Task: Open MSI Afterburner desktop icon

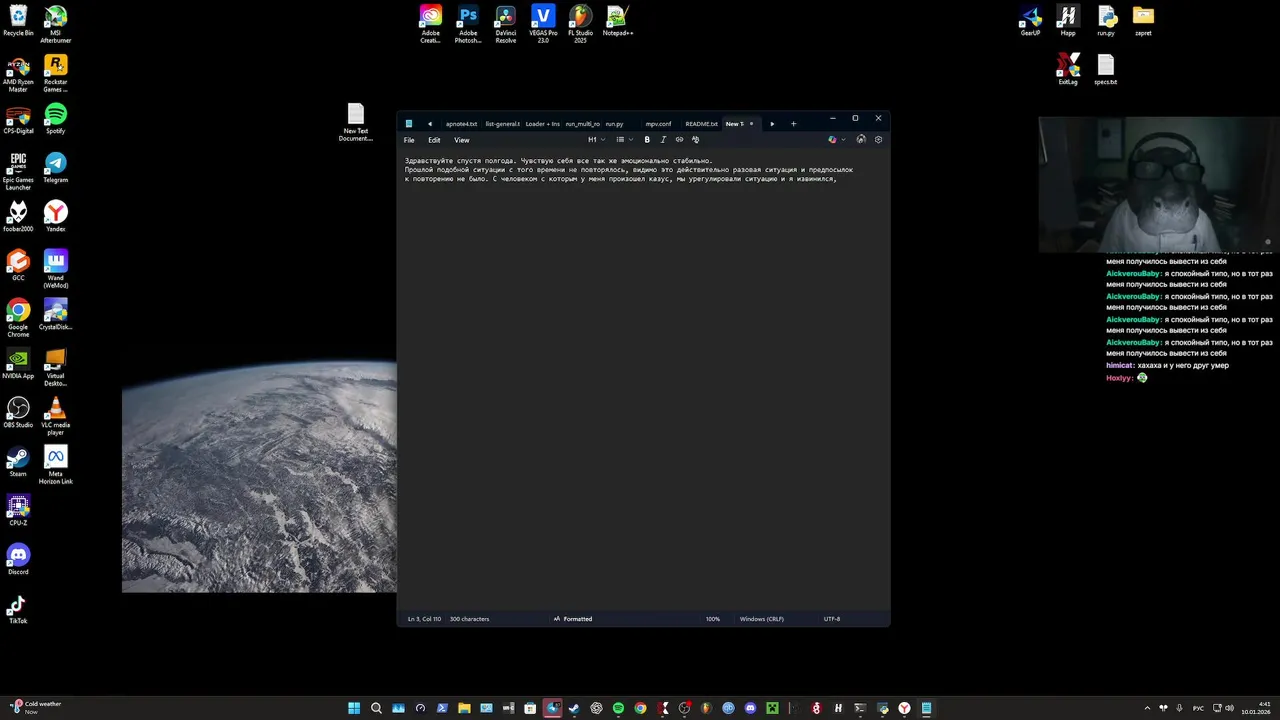Action: (x=56, y=23)
